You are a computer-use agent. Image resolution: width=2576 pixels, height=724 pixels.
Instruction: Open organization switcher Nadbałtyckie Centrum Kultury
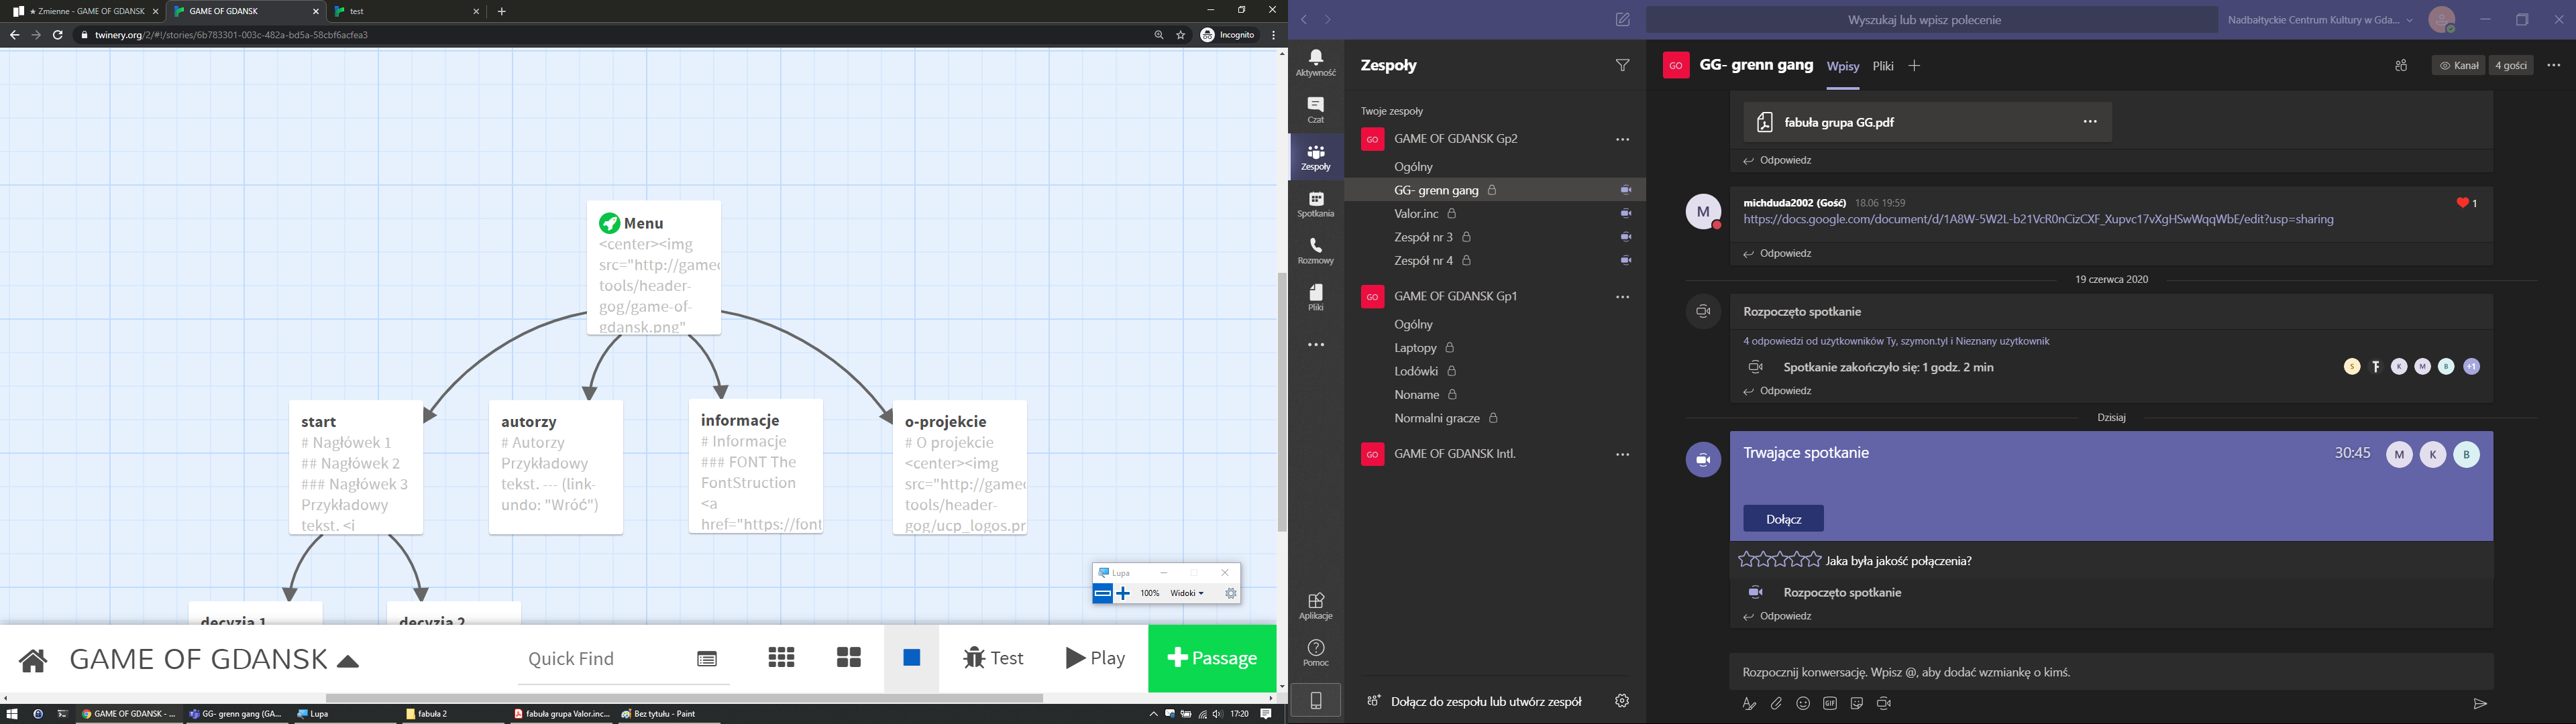2320,20
